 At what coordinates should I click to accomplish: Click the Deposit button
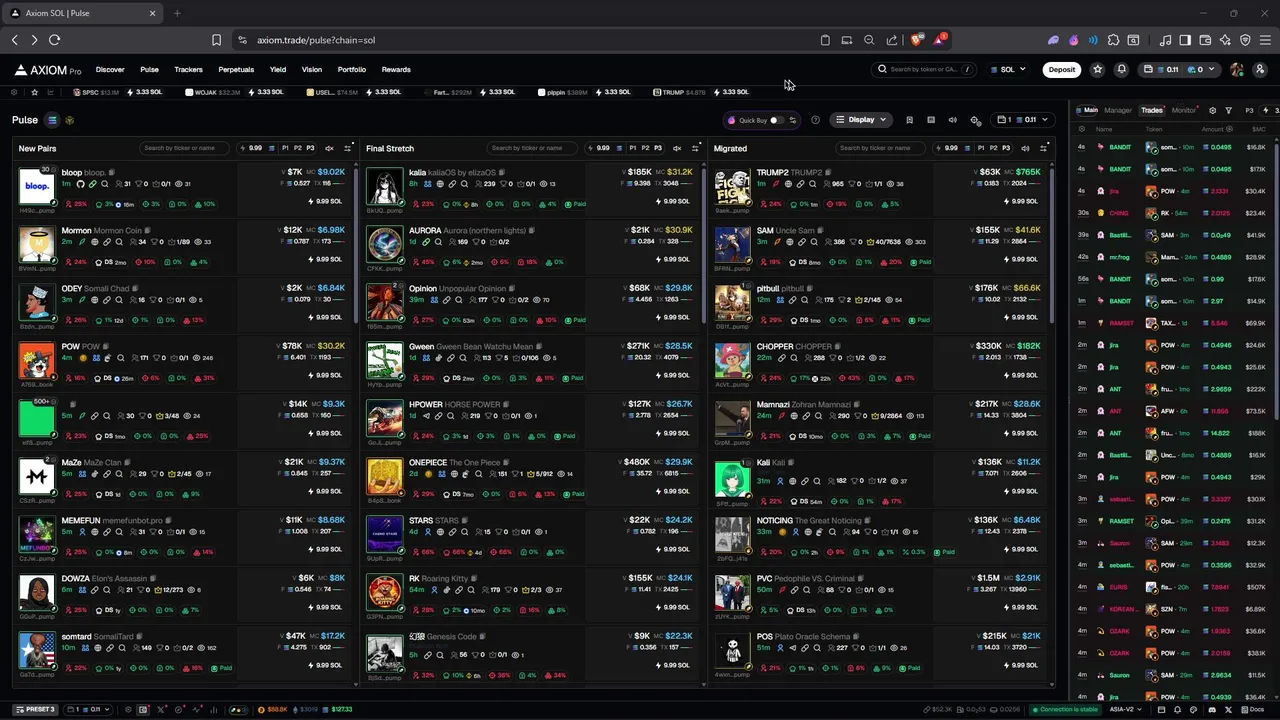pos(1062,69)
